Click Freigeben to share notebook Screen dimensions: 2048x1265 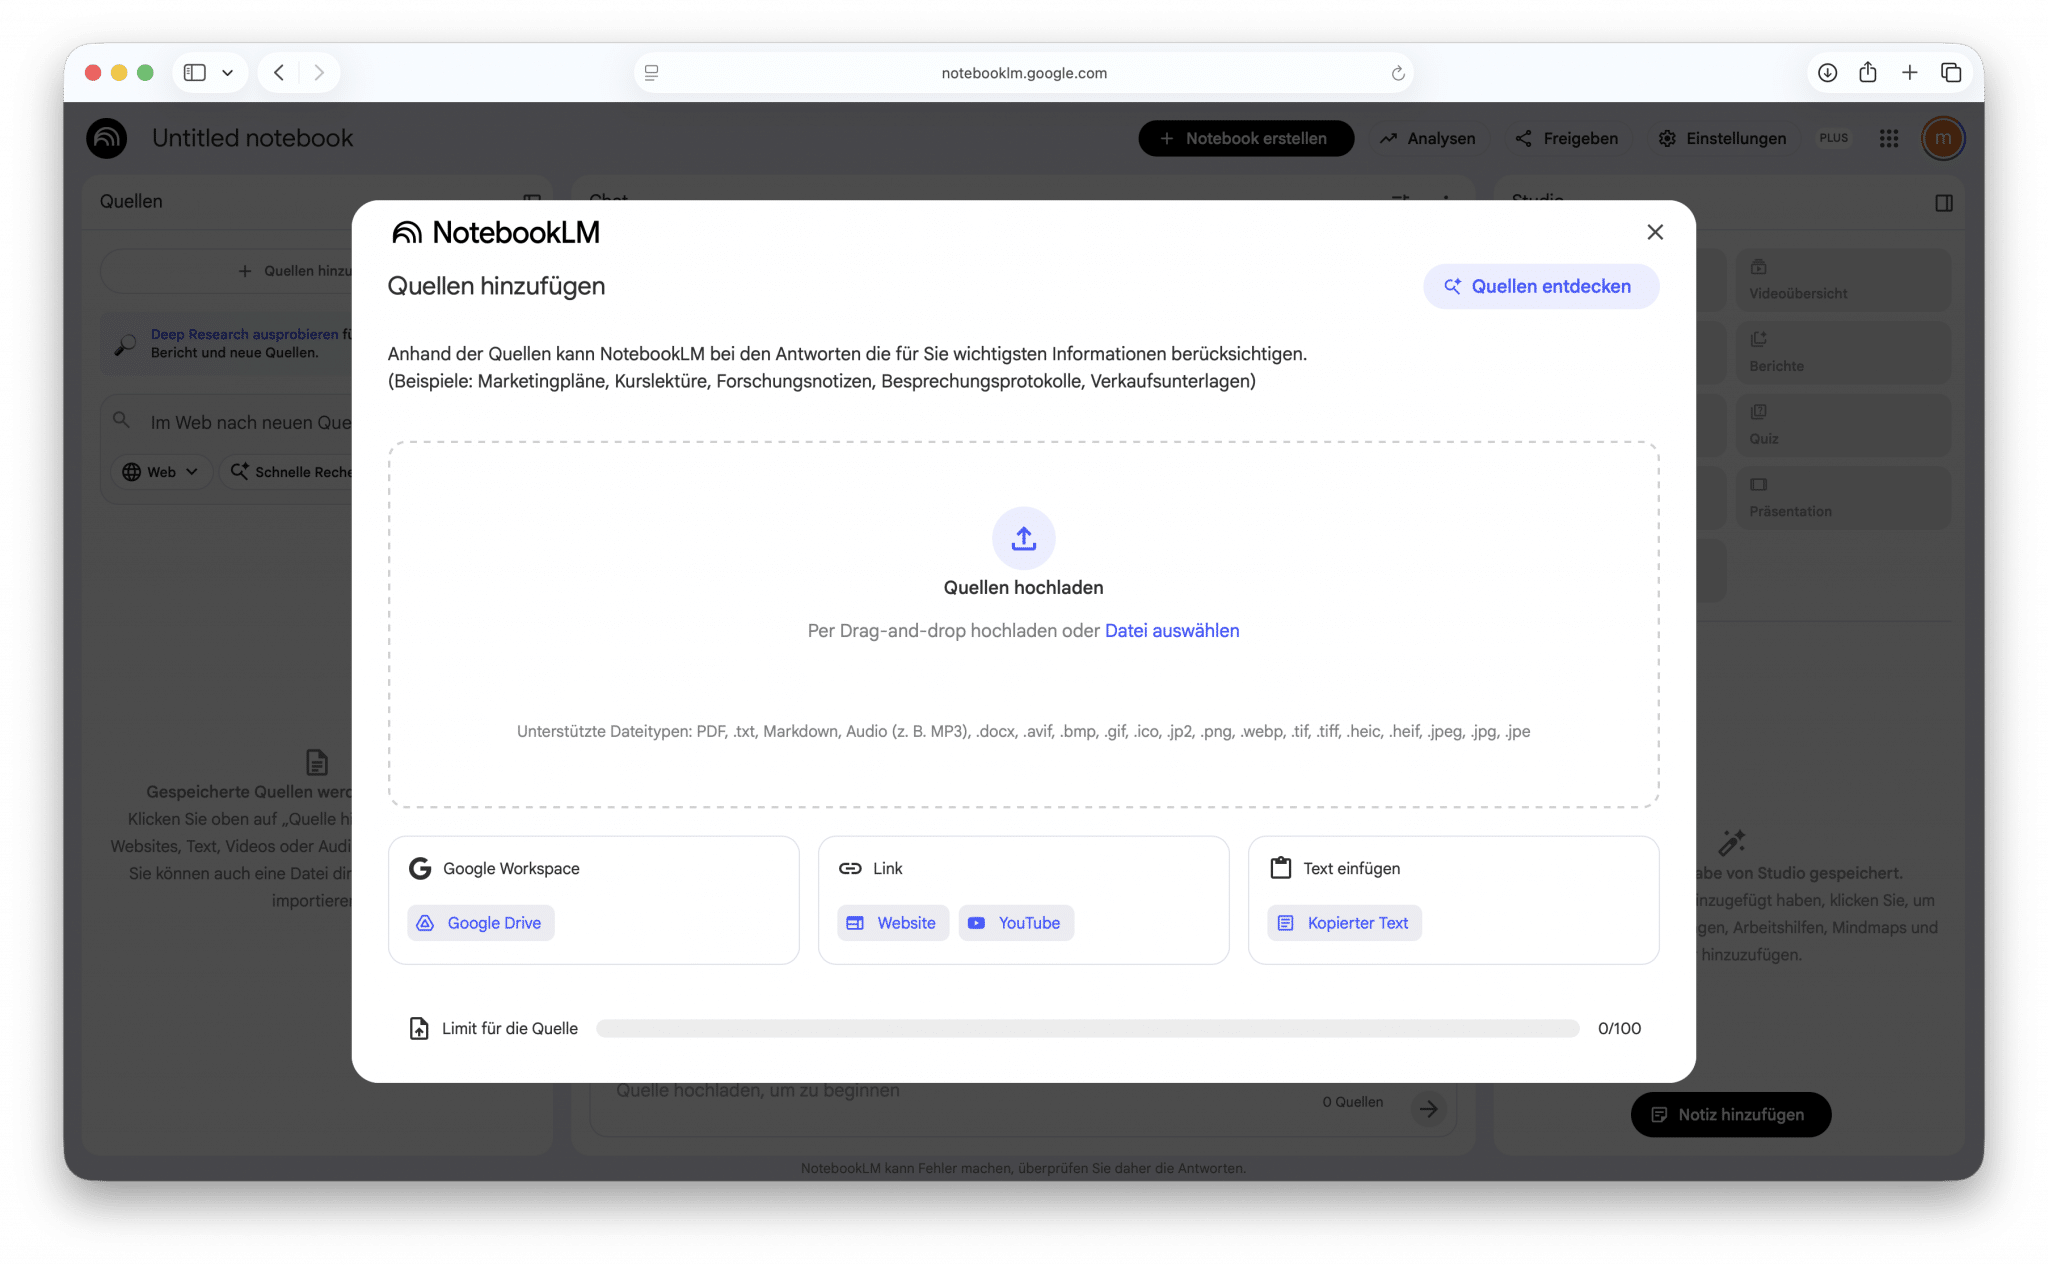(1567, 139)
